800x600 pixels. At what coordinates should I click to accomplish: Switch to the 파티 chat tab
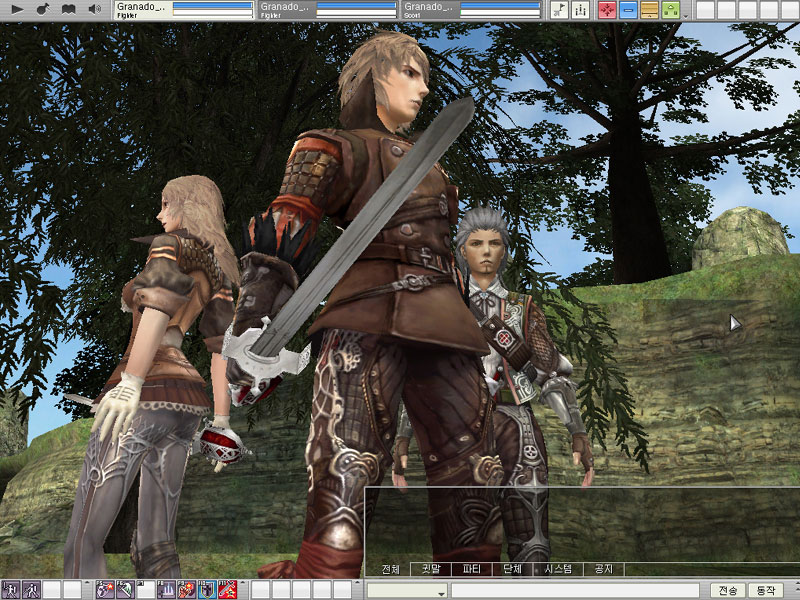pos(471,569)
